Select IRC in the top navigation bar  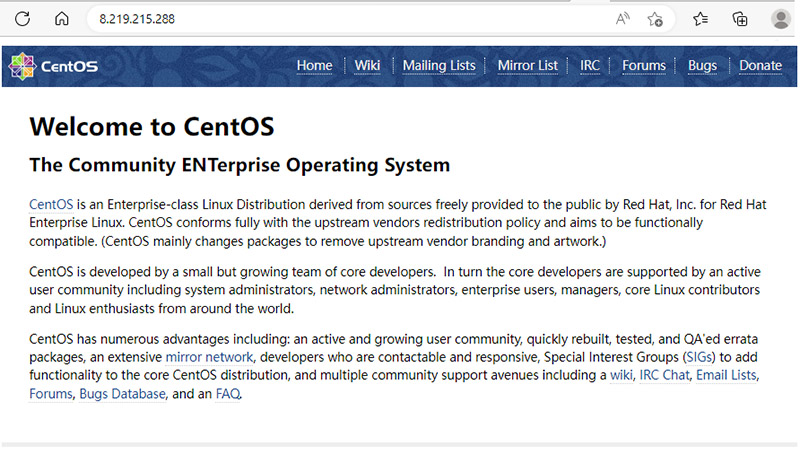coord(590,66)
